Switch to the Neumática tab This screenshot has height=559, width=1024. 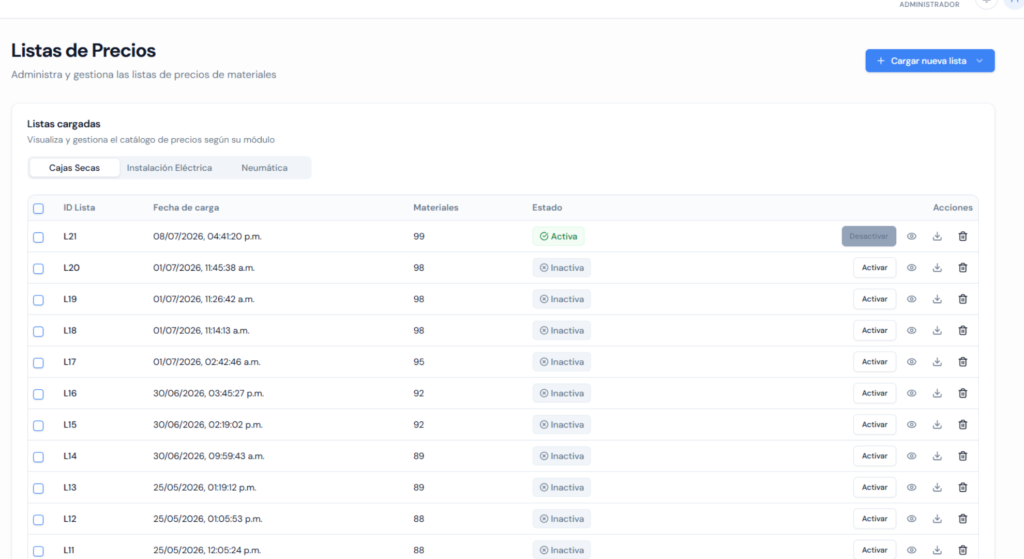click(264, 168)
